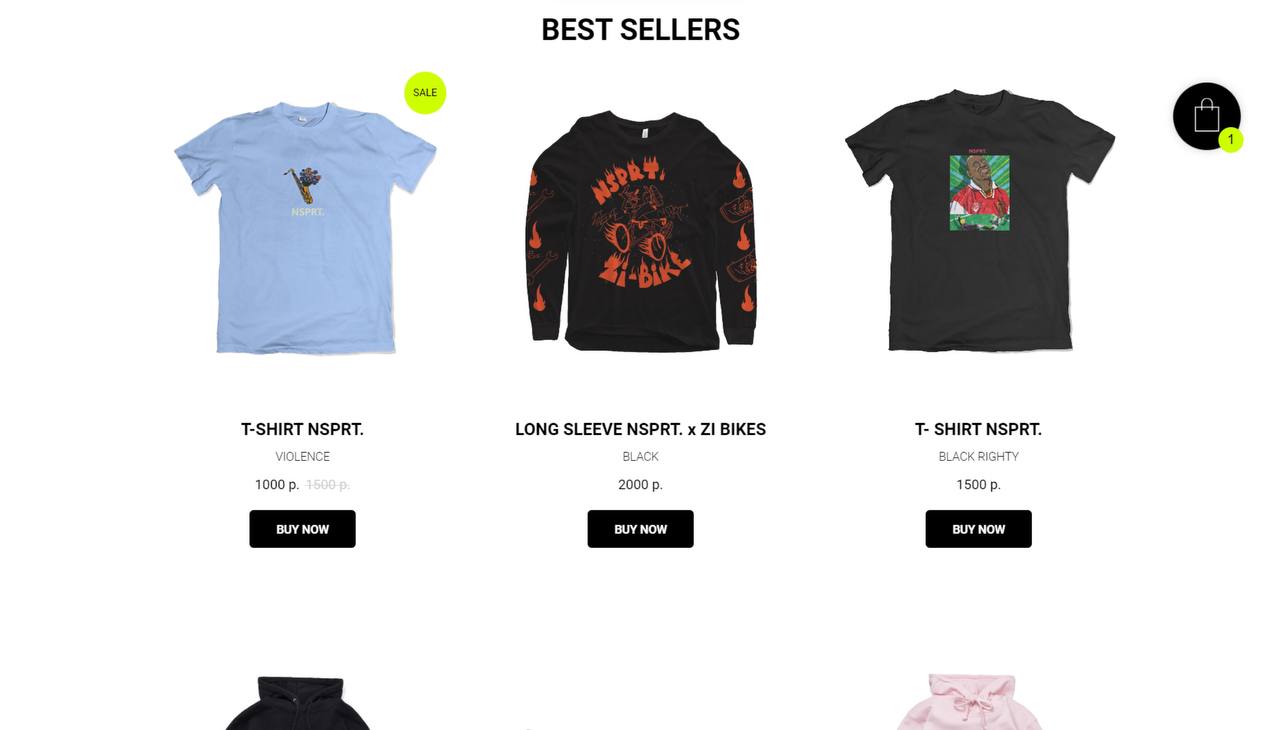Viewport: 1280px width, 730px height.
Task: Click the 1000 p. sale price
Action: (x=277, y=484)
